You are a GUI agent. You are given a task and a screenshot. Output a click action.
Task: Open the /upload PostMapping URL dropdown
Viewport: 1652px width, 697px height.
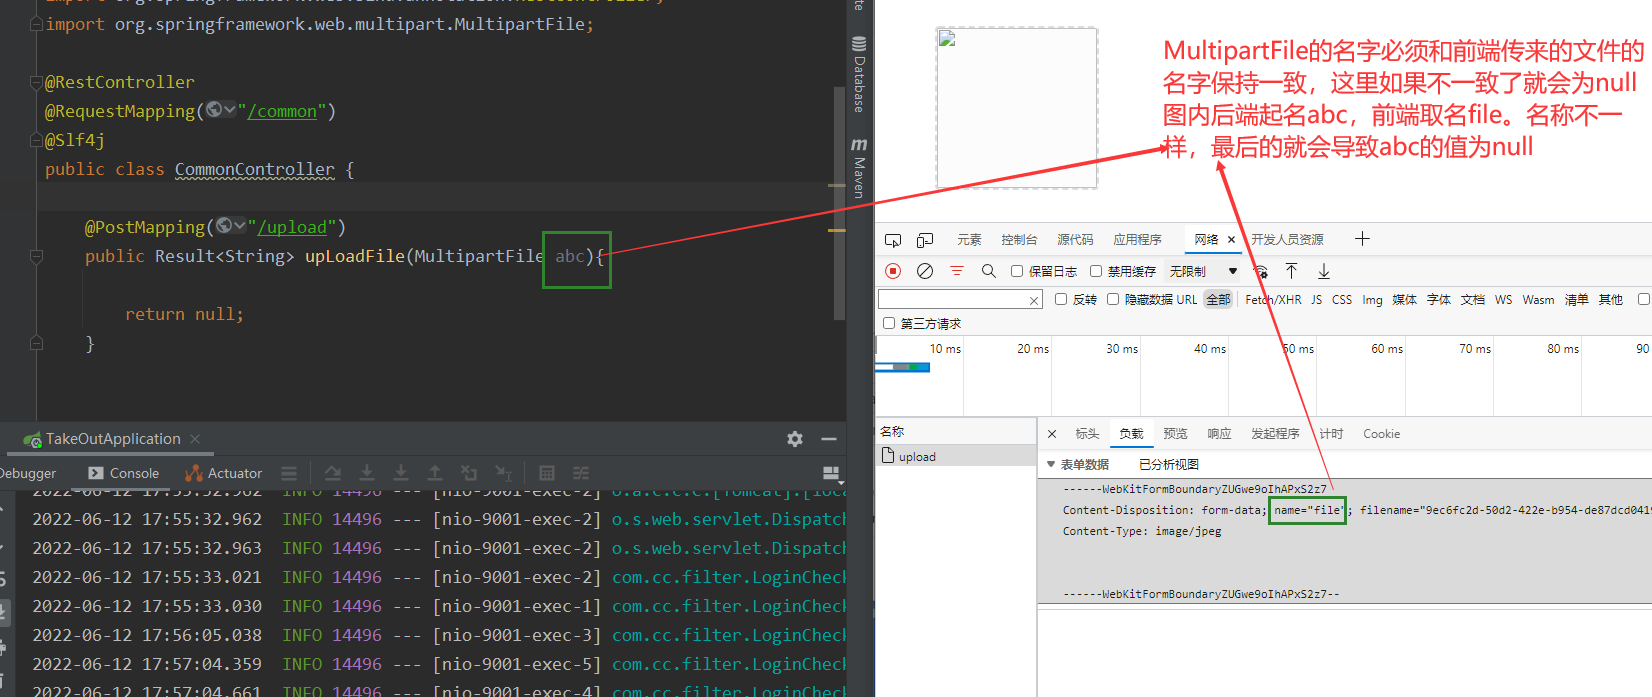coord(231,227)
